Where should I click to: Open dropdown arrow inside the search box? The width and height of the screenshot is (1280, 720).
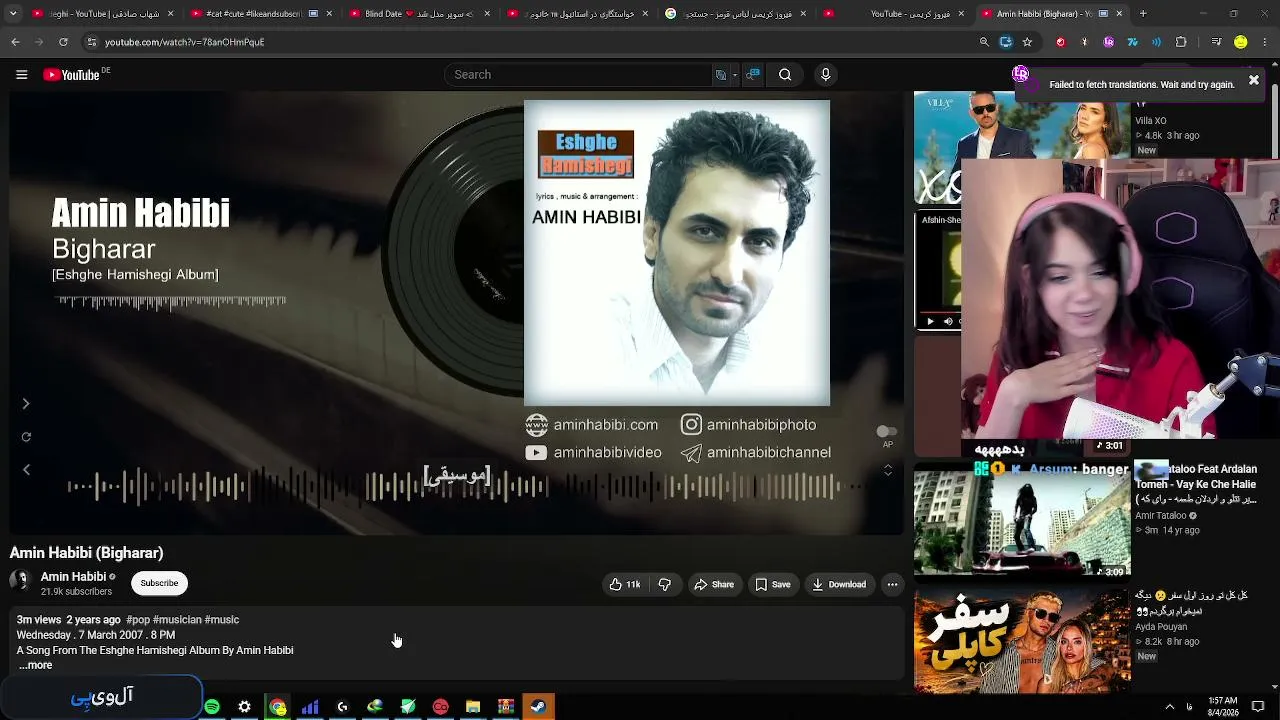point(735,75)
